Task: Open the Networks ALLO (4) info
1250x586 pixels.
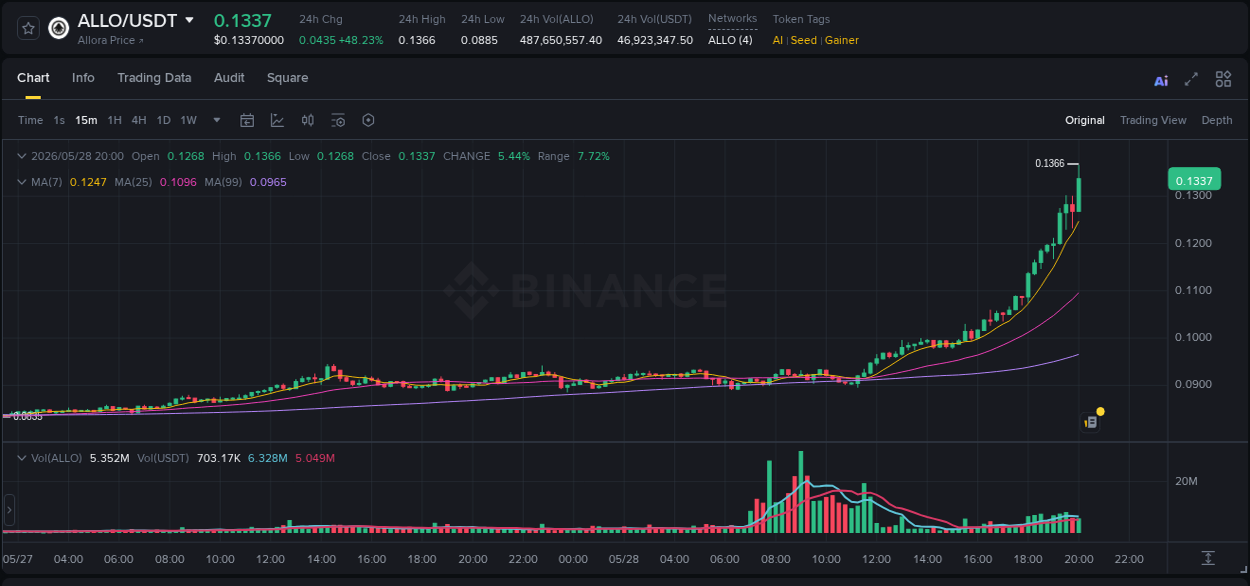Action: click(x=730, y=40)
